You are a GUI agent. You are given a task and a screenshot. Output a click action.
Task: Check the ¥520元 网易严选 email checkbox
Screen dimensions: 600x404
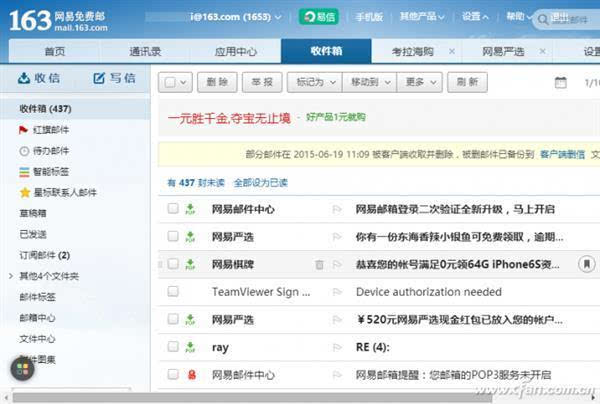point(173,319)
